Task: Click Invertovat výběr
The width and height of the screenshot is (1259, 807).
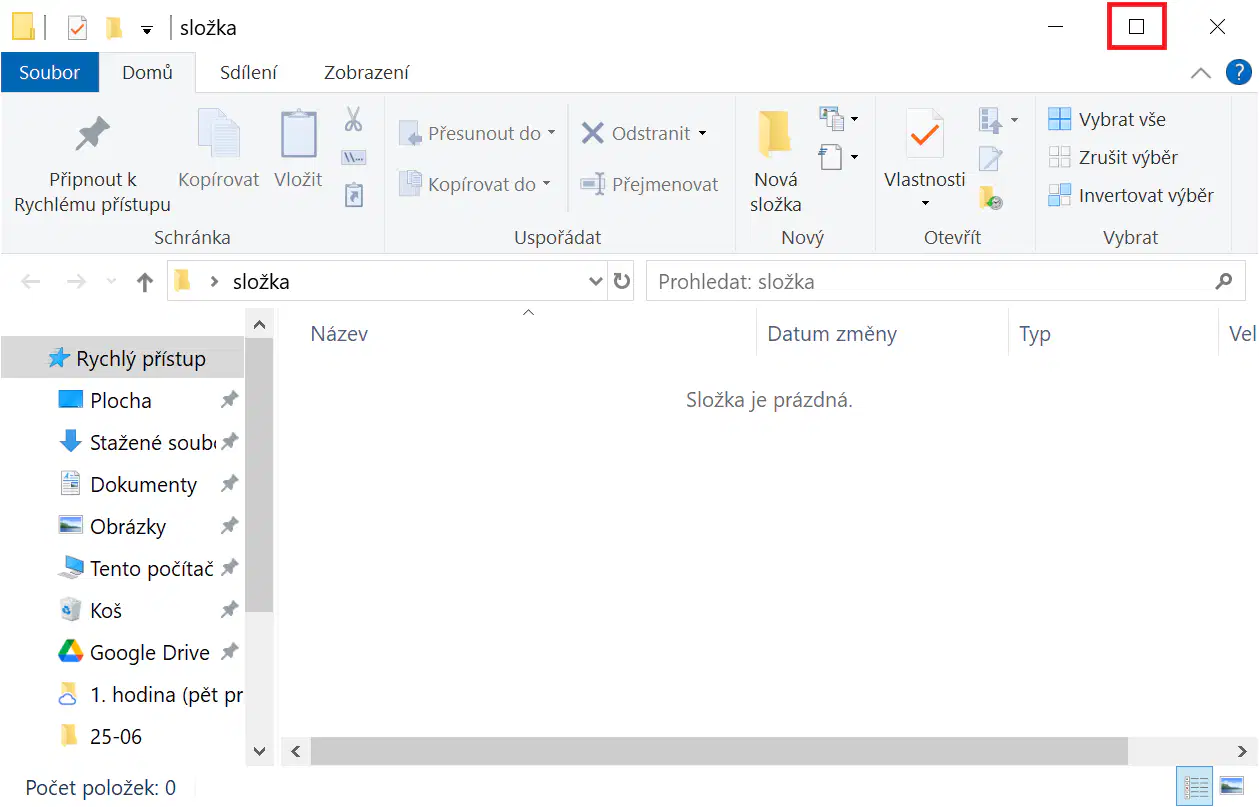Action: 1131,196
